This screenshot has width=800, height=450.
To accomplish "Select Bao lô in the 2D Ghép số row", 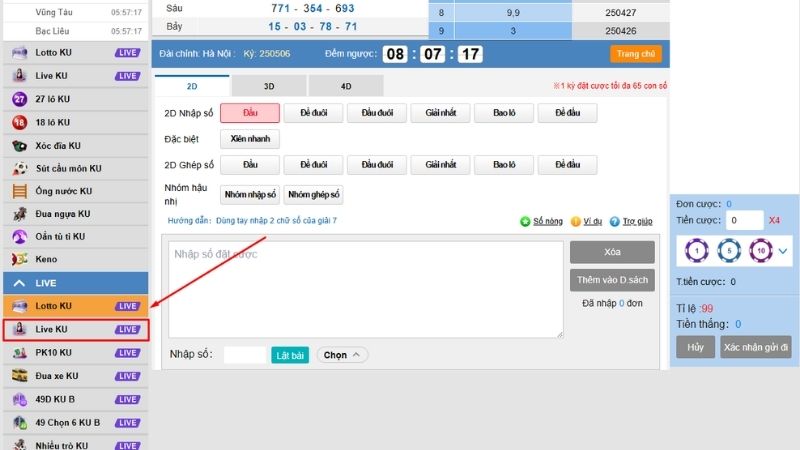I will coord(504,165).
